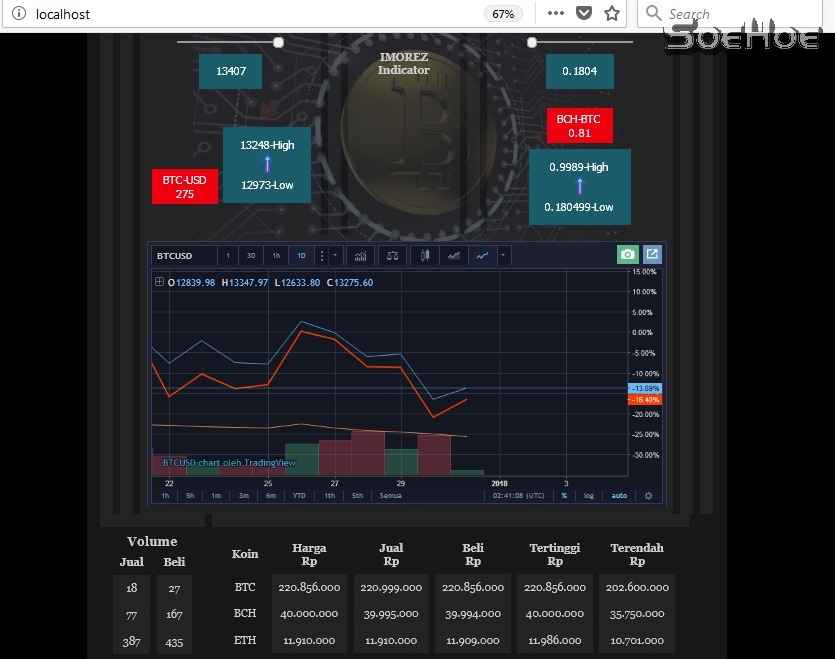
Task: Switch to the YTD date range
Action: 298,495
